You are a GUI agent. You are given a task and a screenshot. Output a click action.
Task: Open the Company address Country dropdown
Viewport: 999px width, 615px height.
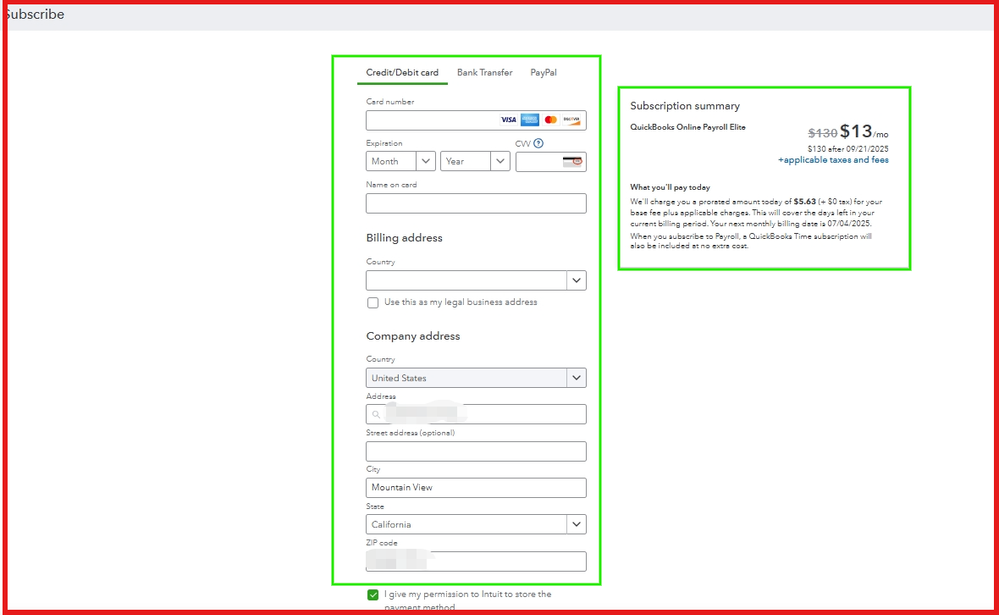[x=476, y=378]
